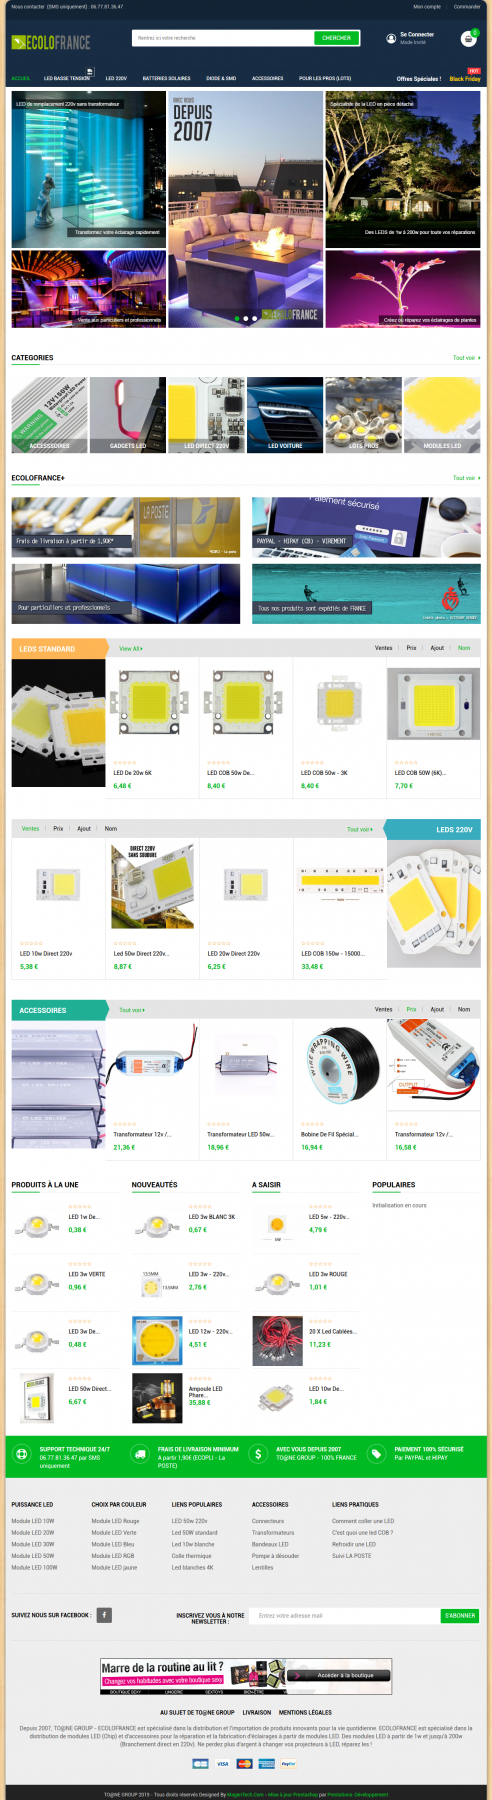Screen dimensions: 492x1800
Task: Click the delivery truck icon in green bar
Action: [140, 1454]
